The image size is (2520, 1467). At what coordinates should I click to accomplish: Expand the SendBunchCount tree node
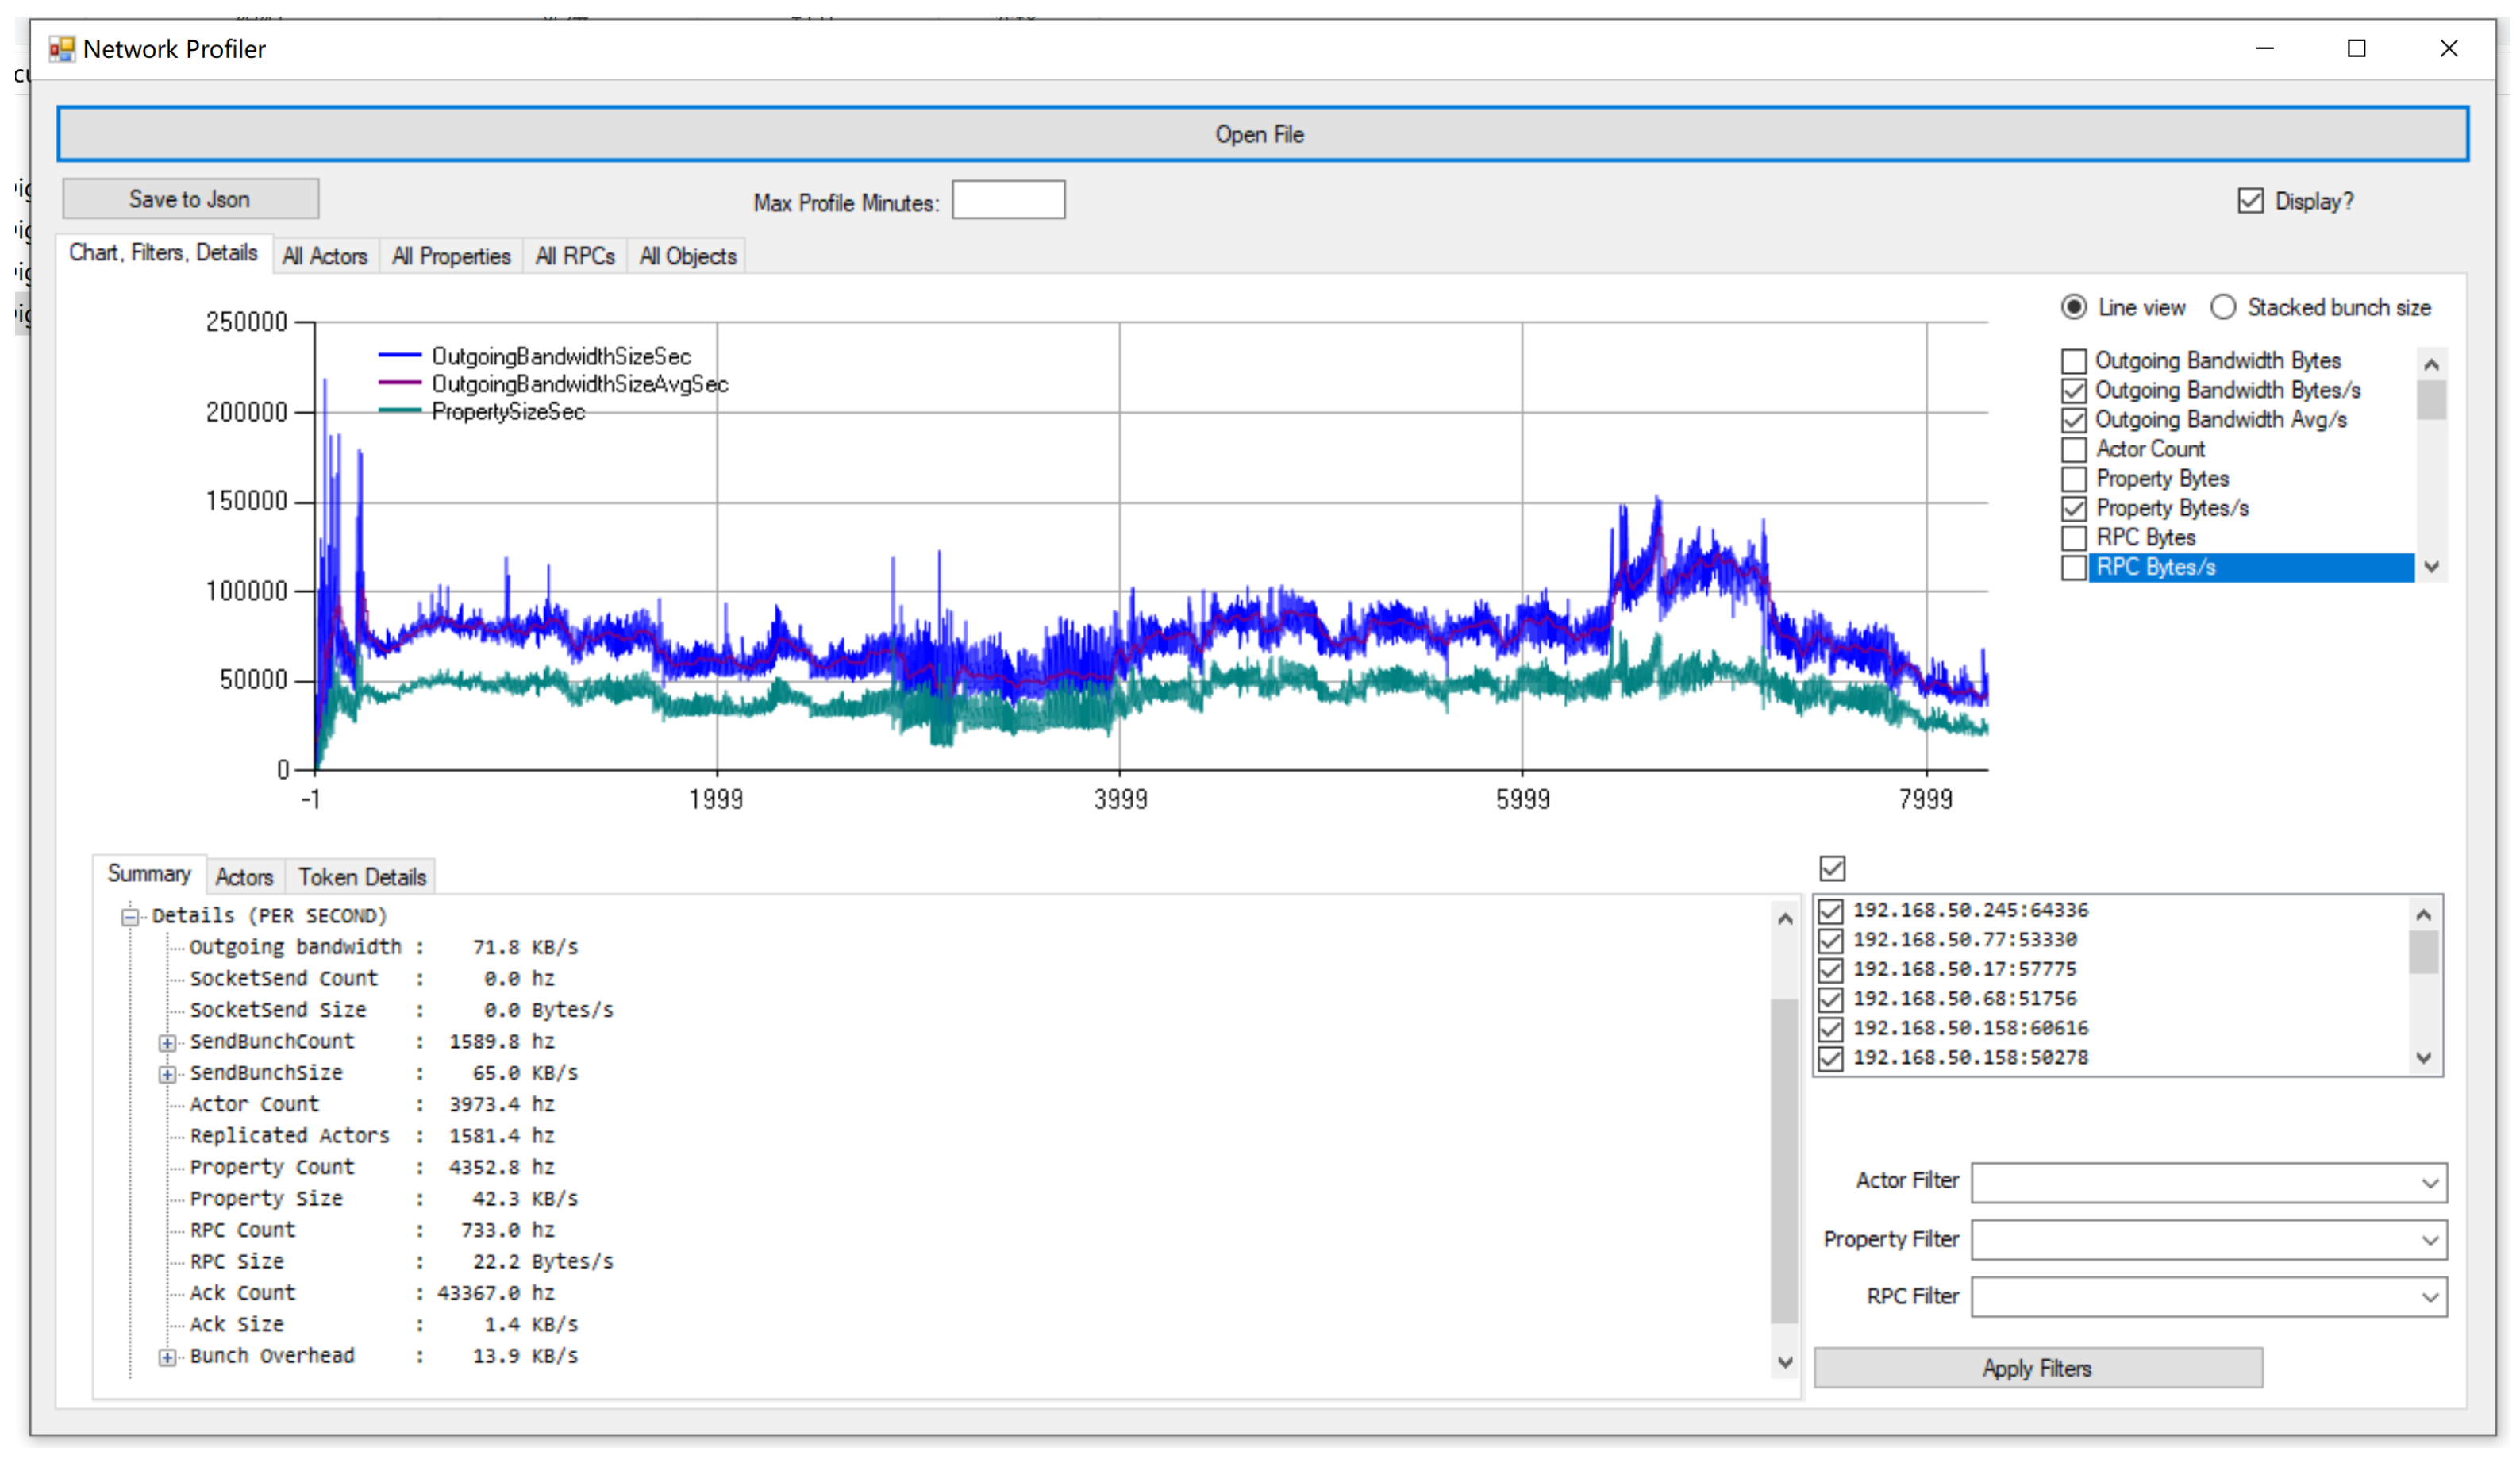coord(168,1043)
